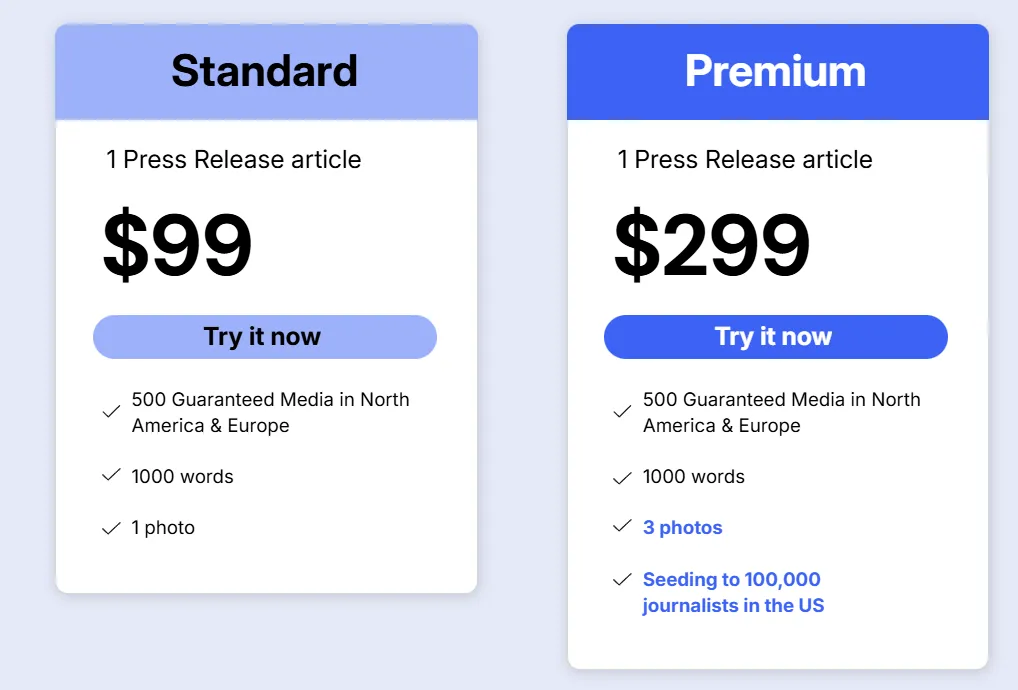Click the 3 photos feature link
The image size is (1018, 690).
(x=682, y=528)
